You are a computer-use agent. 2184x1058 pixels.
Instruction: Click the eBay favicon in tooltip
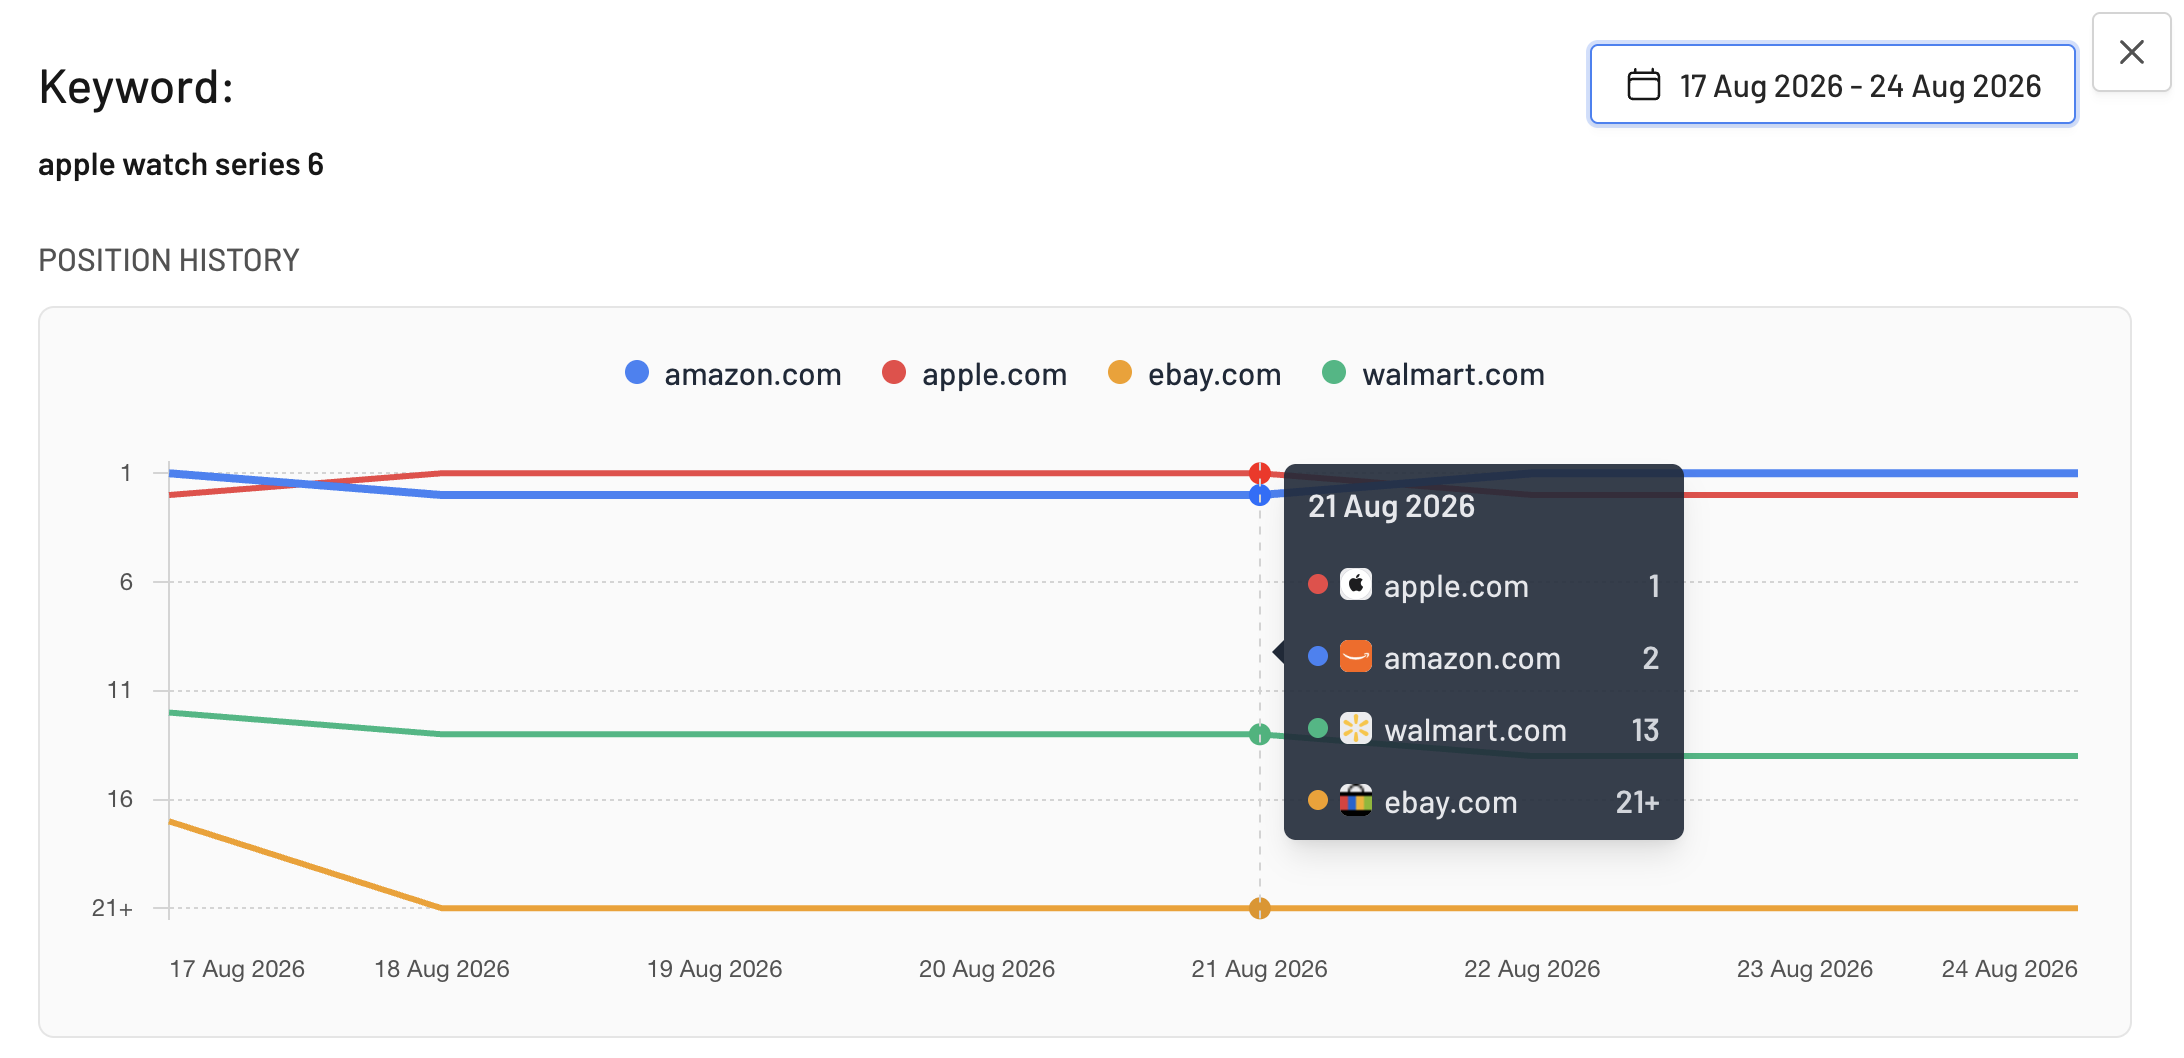tap(1355, 800)
